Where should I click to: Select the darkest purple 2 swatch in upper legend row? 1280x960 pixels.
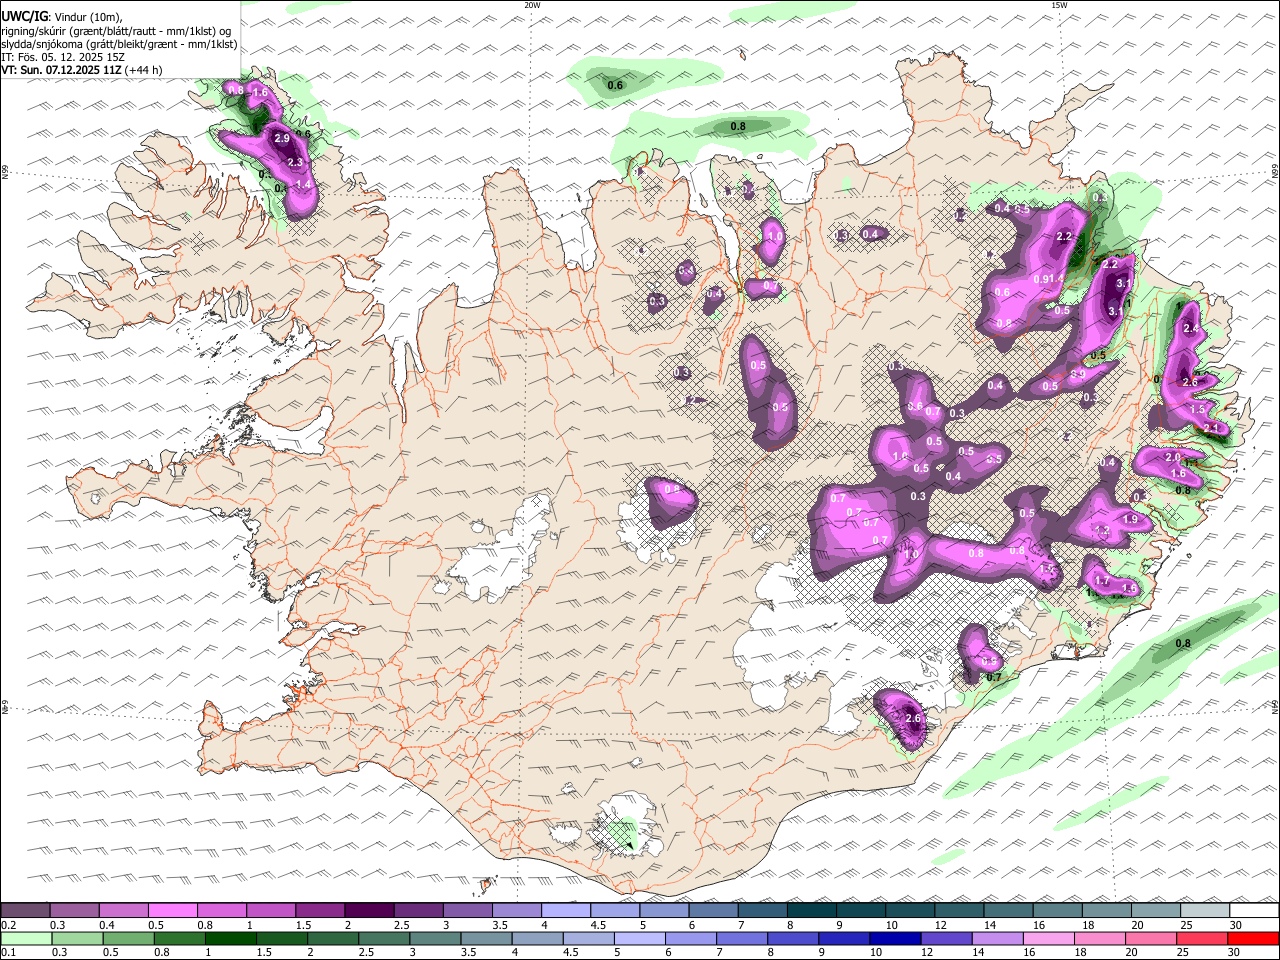pos(368,911)
